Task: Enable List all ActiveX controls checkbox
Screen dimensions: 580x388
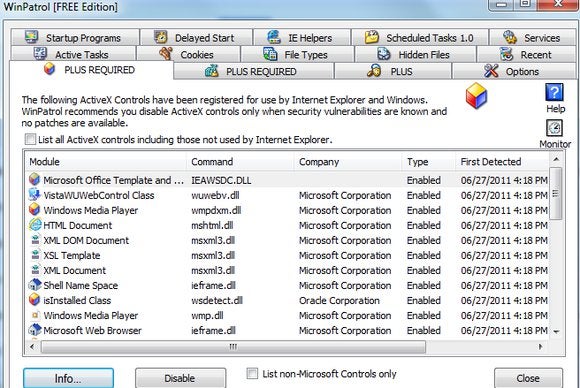Action: pos(30,139)
